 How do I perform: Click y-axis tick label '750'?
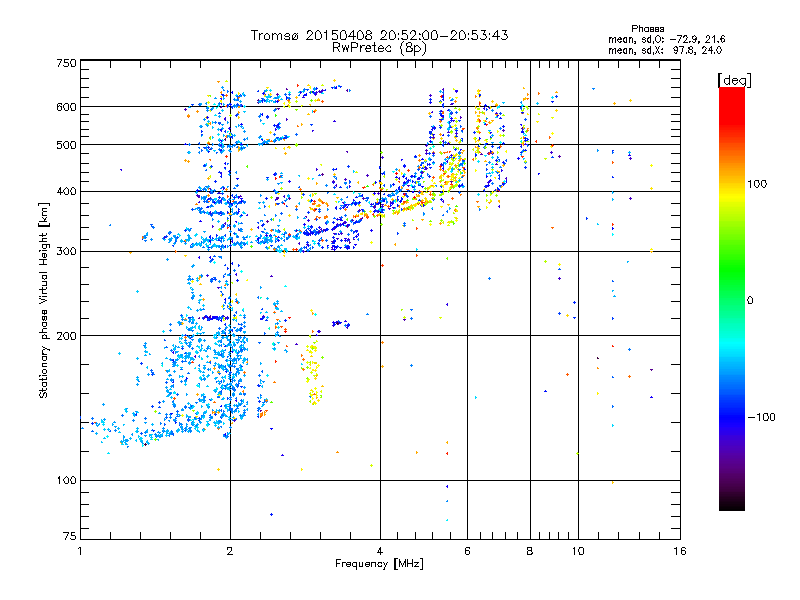[x=67, y=63]
